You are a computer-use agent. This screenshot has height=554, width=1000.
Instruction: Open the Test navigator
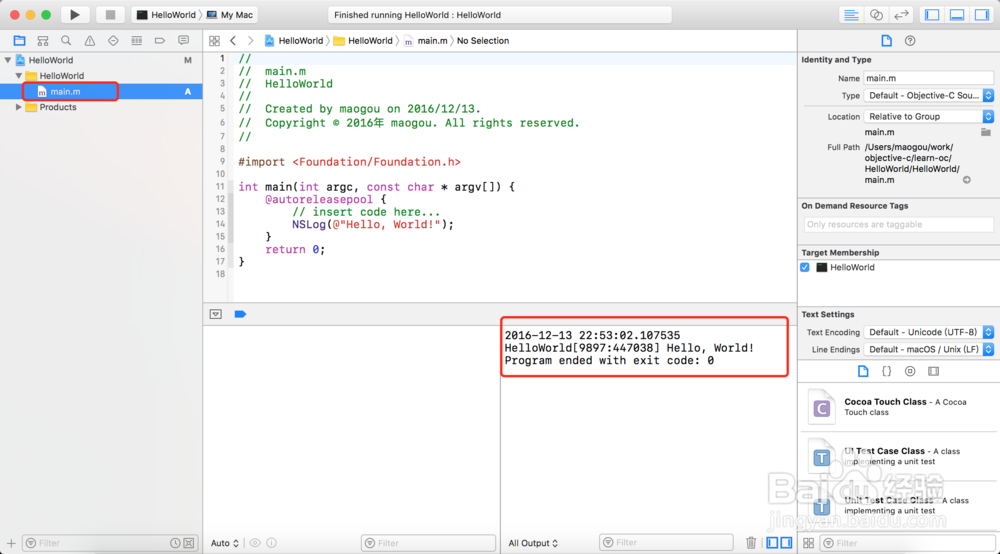point(113,41)
